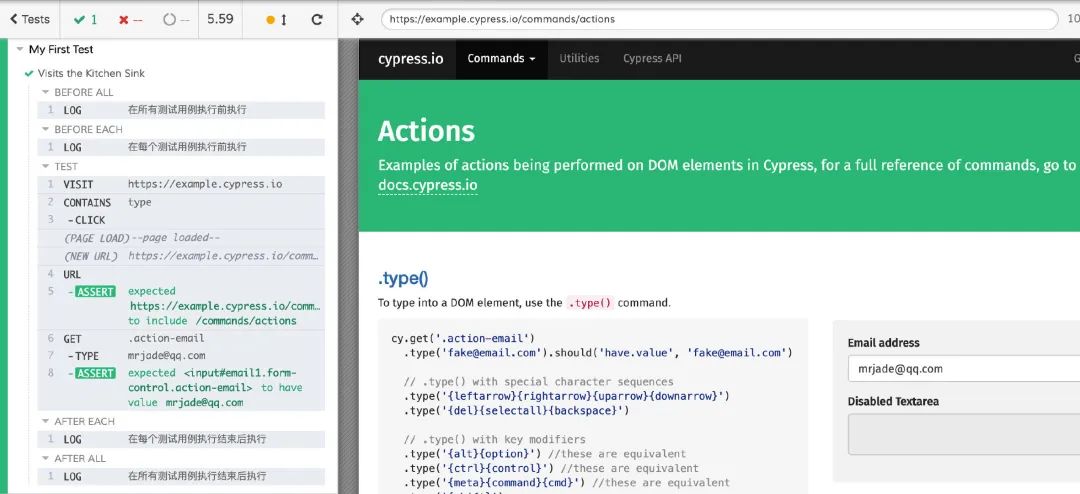Go back to the Tests list
This screenshot has height=494, width=1080.
(x=30, y=19)
